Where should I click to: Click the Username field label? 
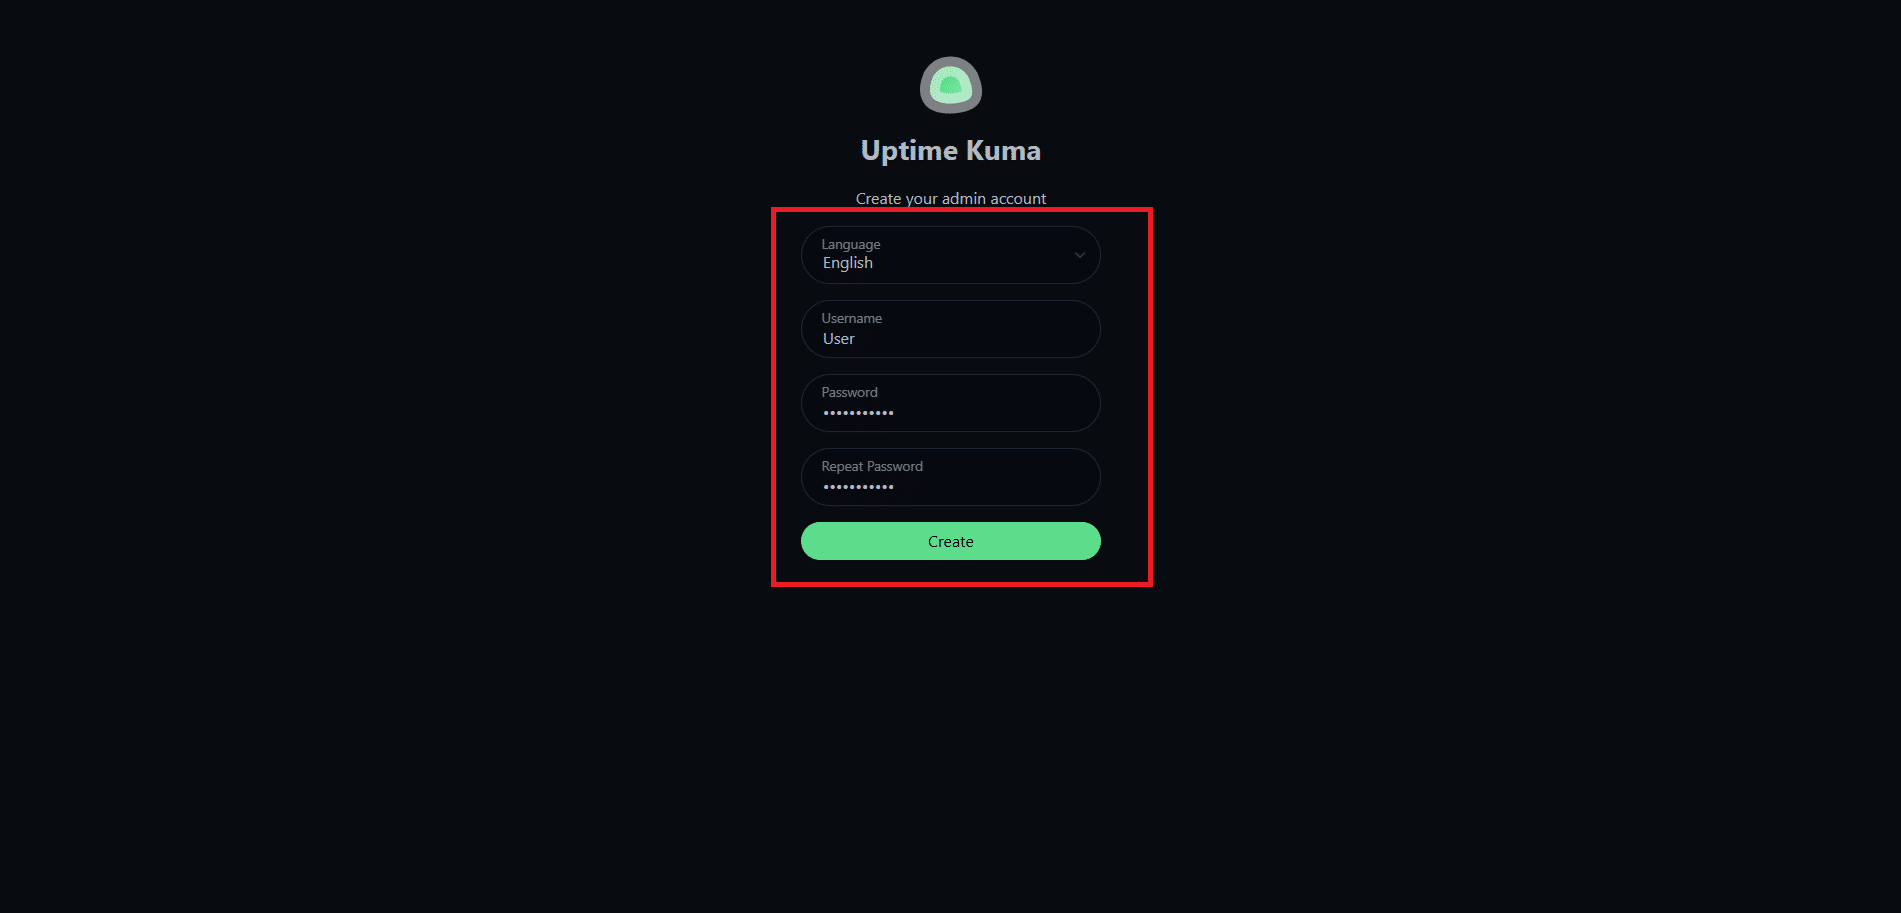[852, 318]
